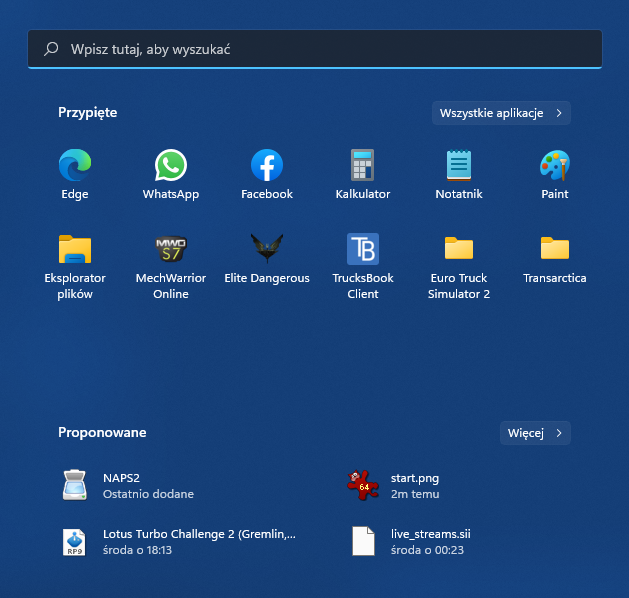Launch WhatsApp from pinned apps
Image resolution: width=629 pixels, height=598 pixels.
pos(171,165)
